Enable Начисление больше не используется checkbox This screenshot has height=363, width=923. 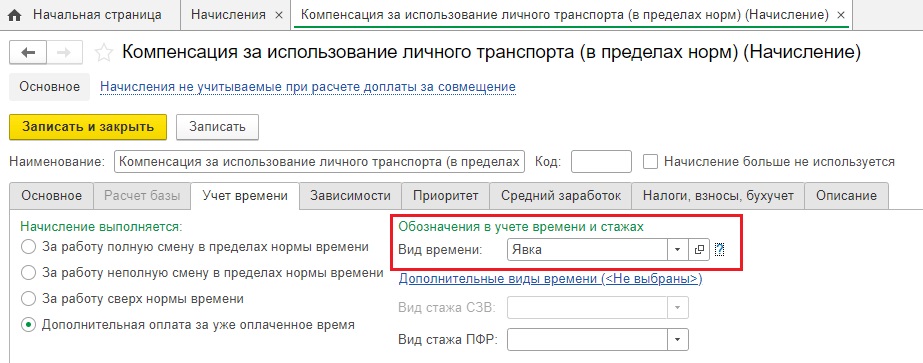[650, 161]
